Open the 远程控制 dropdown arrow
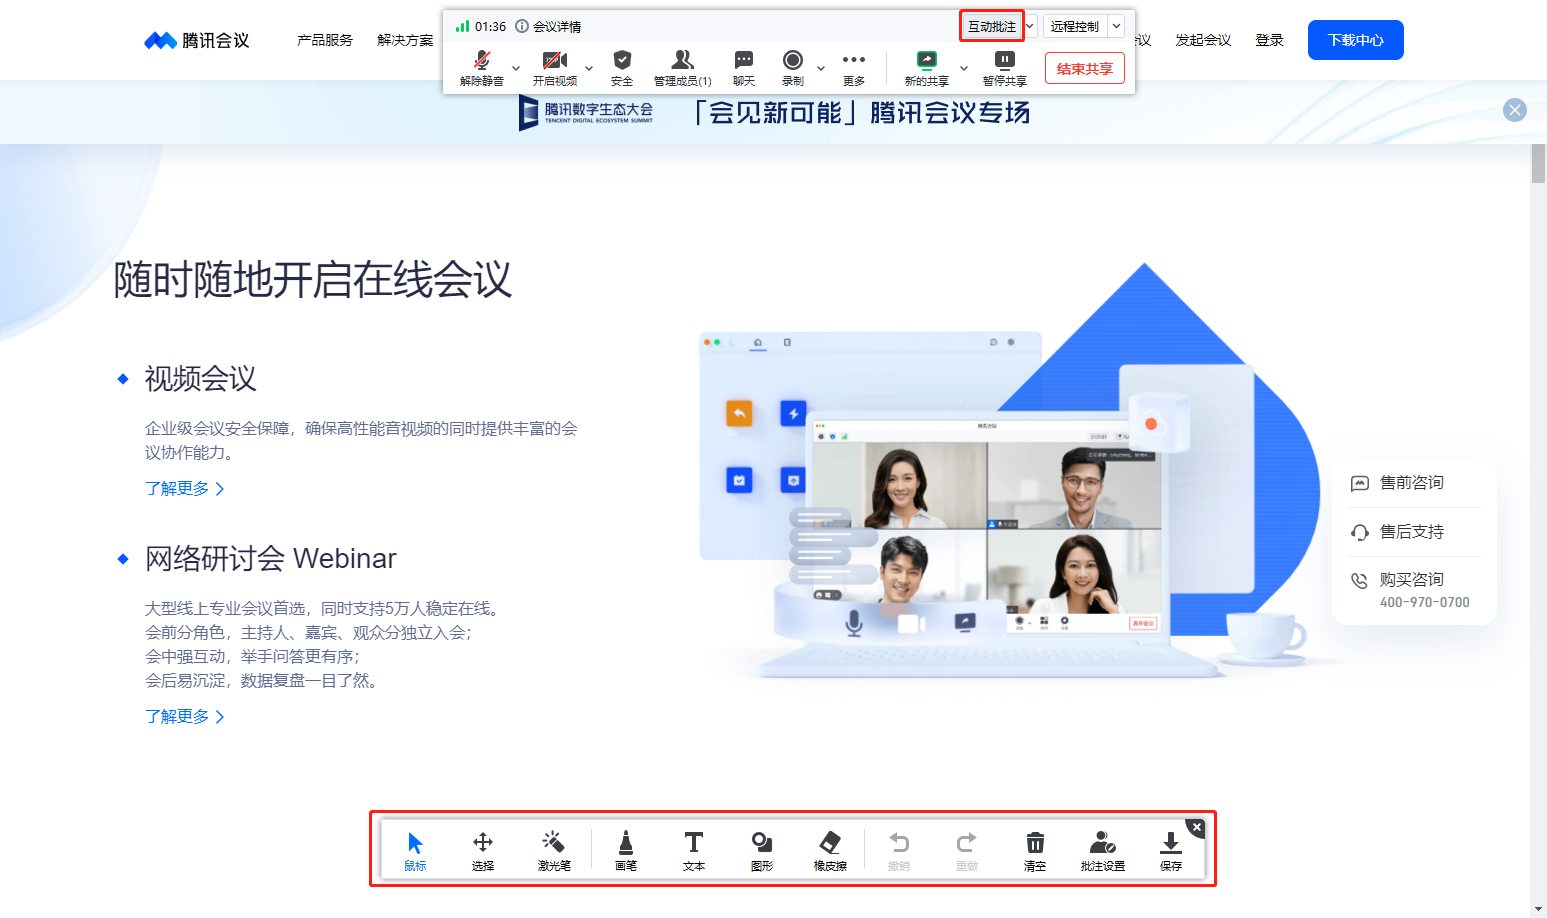1547x918 pixels. [x=1116, y=26]
